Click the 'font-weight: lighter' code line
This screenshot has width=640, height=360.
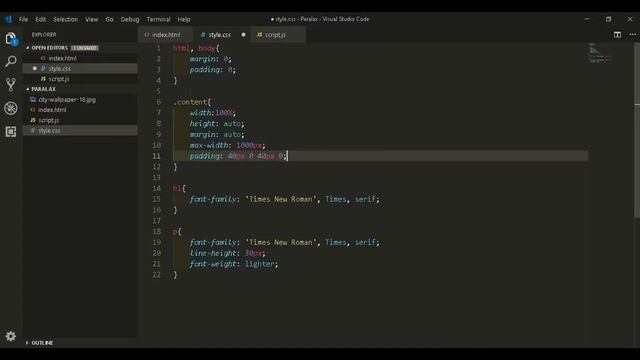pos(233,264)
